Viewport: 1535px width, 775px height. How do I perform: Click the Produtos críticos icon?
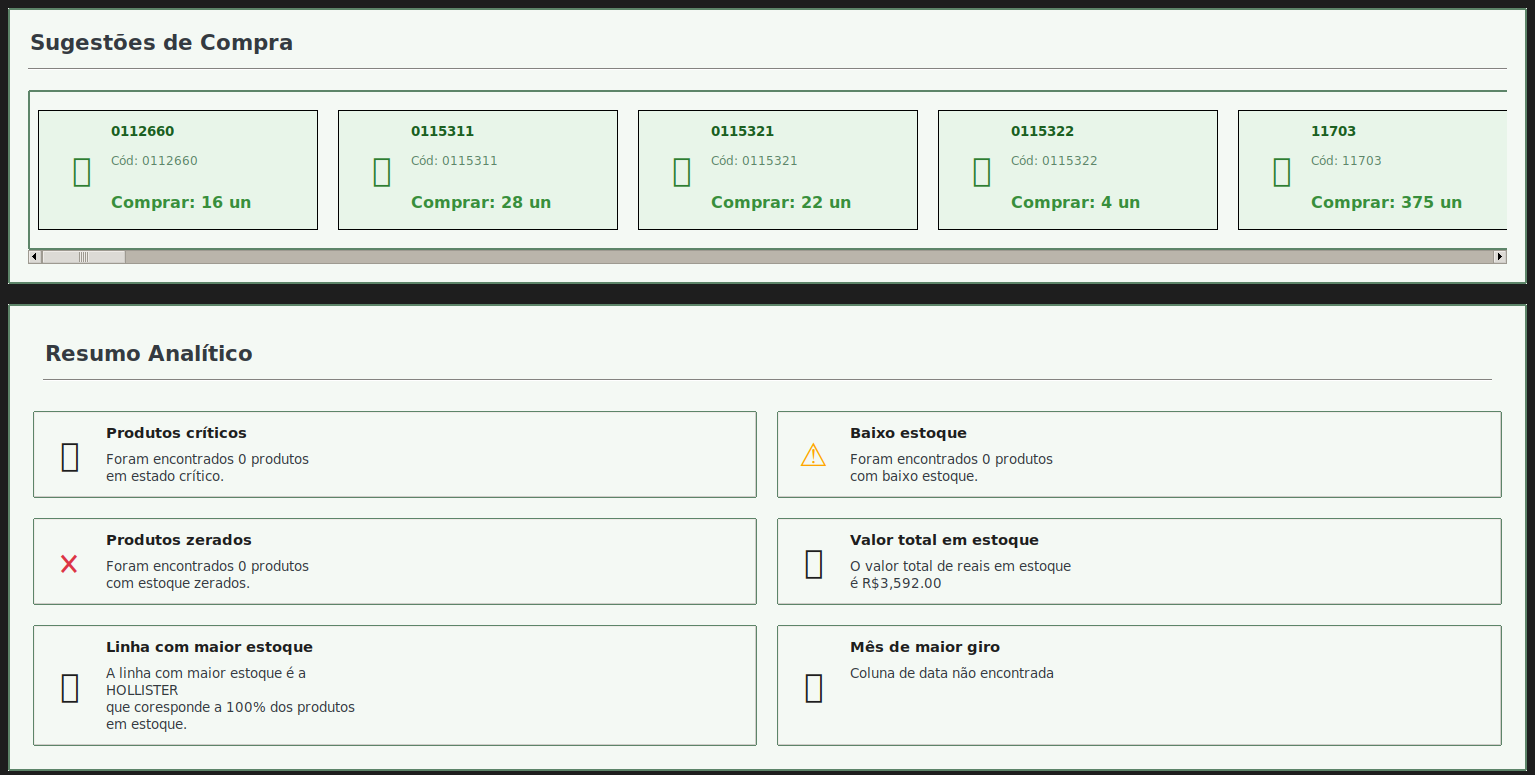click(70, 457)
